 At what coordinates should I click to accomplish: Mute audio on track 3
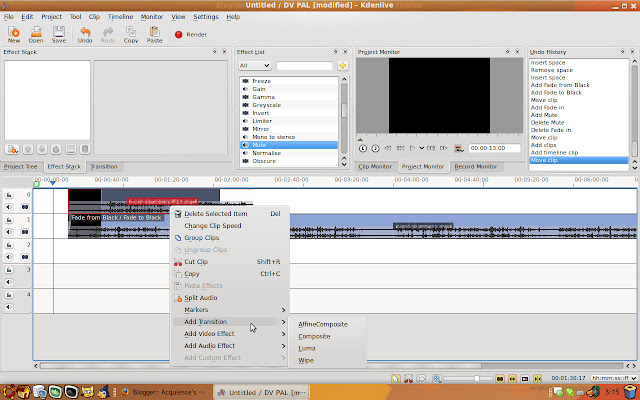[9, 282]
